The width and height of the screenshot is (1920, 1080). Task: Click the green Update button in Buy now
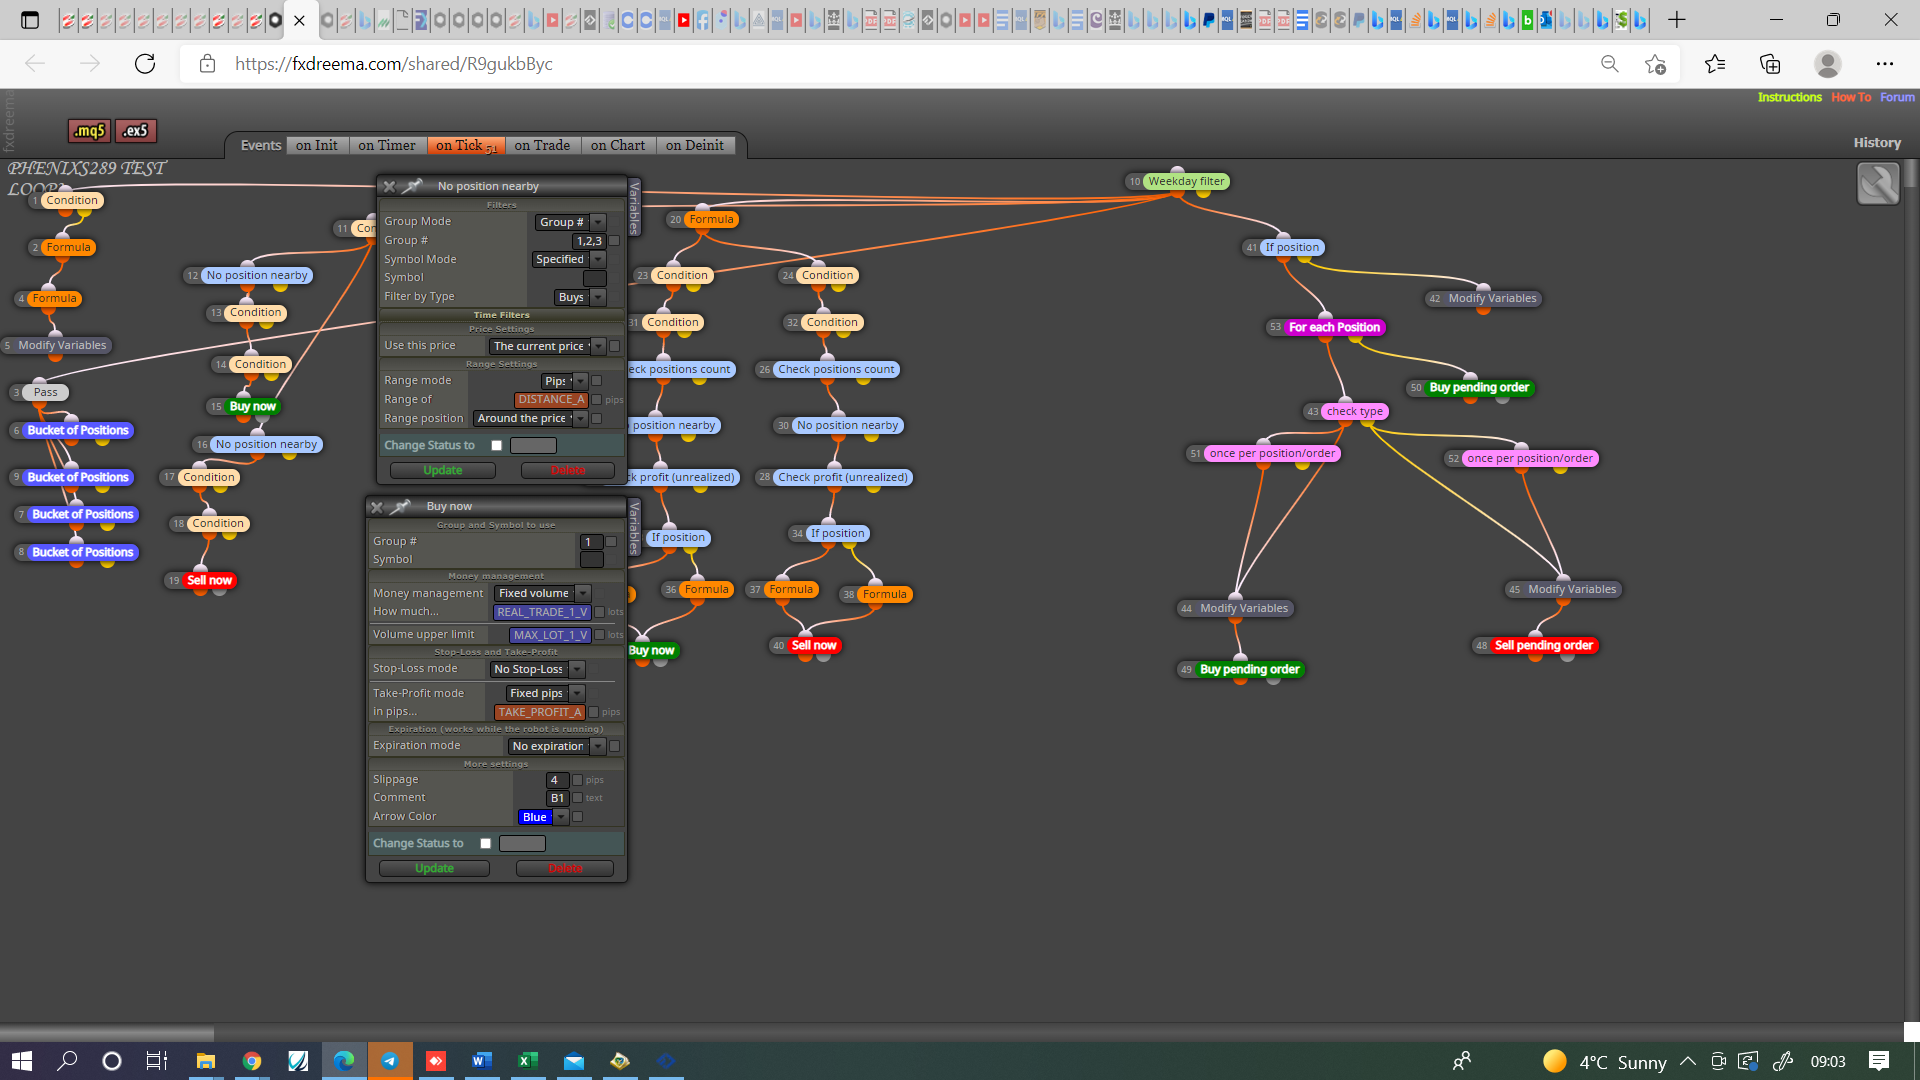(x=435, y=868)
